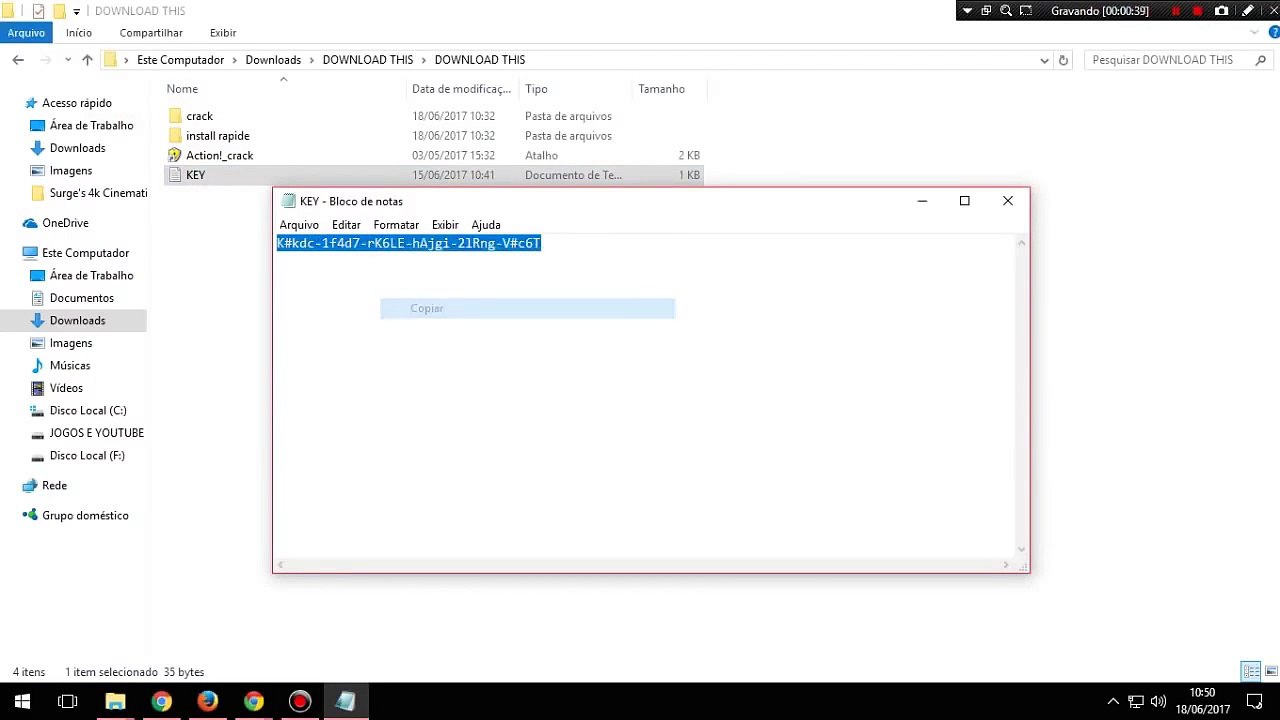Image resolution: width=1280 pixels, height=720 pixels.
Task: Expand the chevron after Downloads breadcrumb
Action: (312, 60)
